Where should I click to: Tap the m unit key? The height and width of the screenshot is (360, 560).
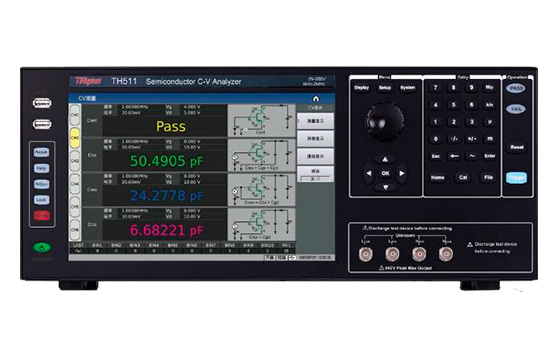490,139
